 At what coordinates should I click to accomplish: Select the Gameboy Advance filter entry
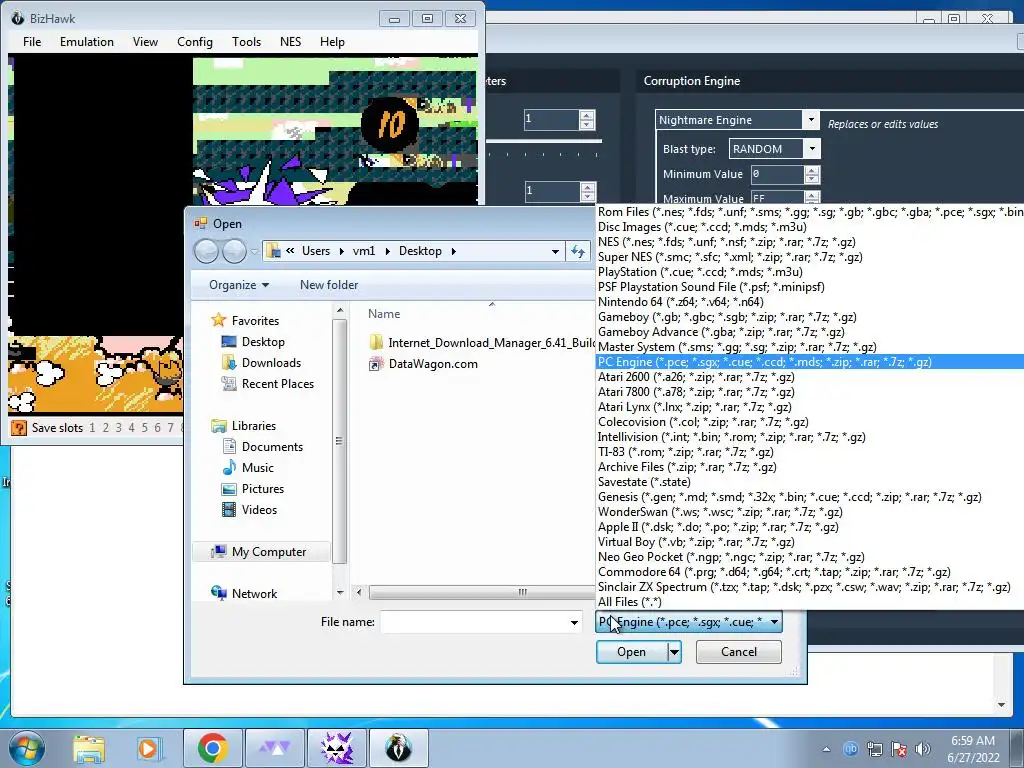pos(810,332)
